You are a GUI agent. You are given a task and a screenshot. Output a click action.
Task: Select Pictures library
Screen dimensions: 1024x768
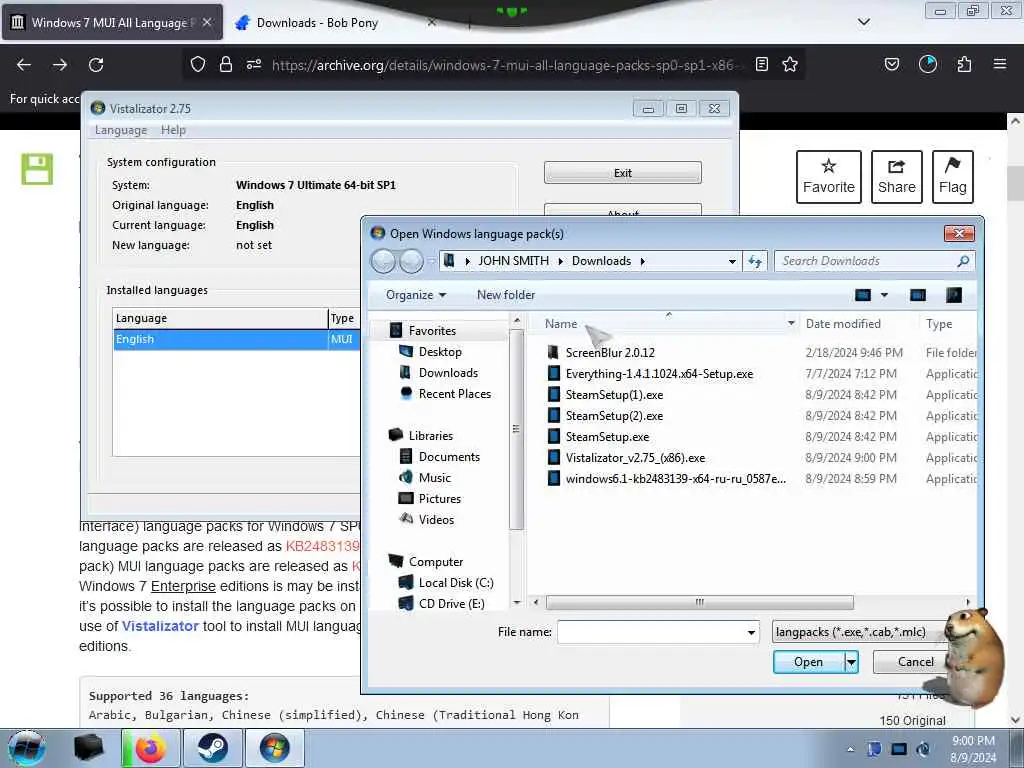430,498
